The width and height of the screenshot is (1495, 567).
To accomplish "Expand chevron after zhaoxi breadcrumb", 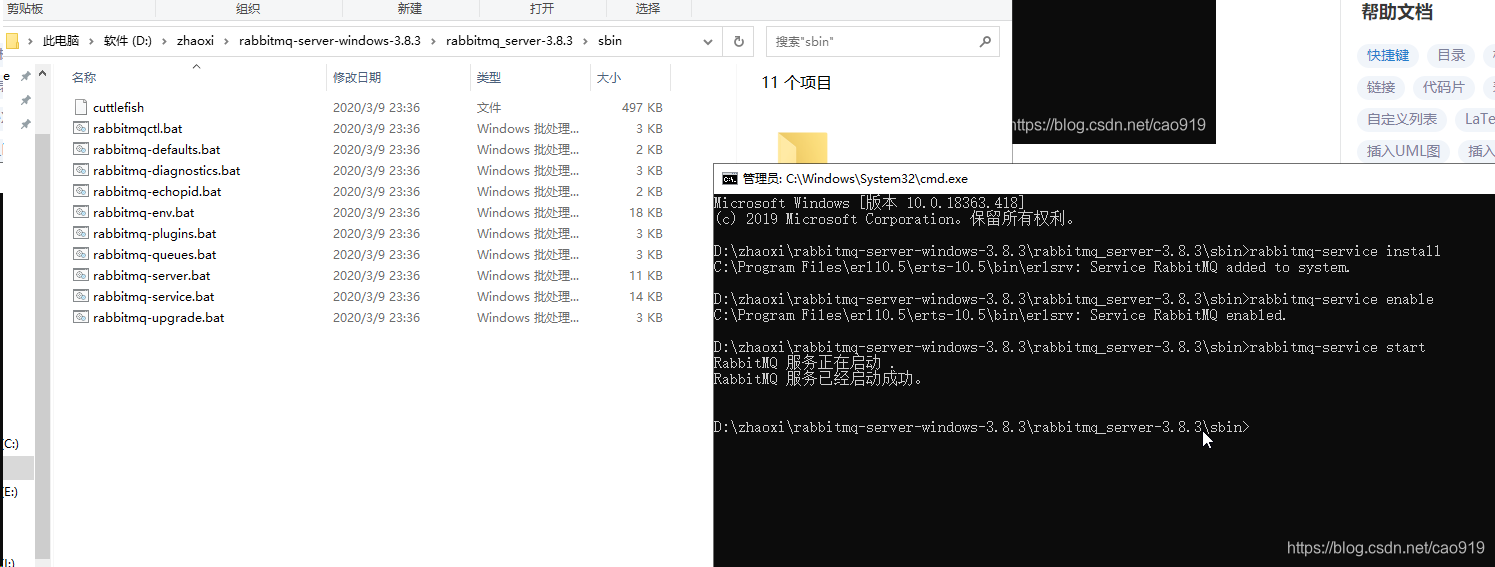I will 227,41.
